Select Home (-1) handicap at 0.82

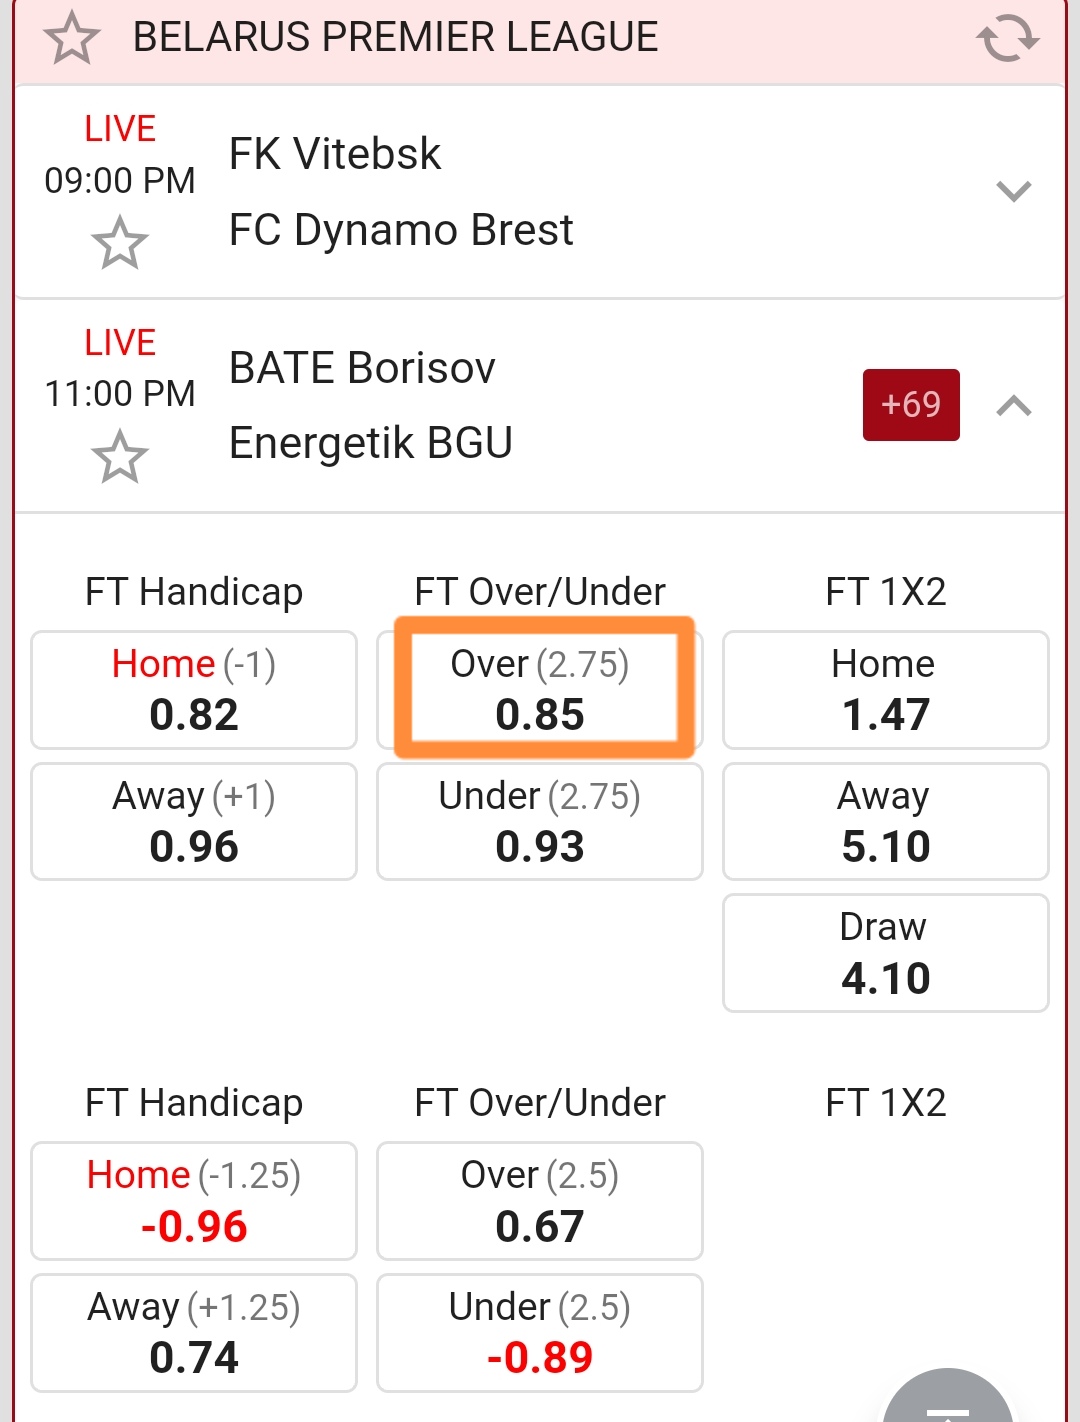(194, 690)
